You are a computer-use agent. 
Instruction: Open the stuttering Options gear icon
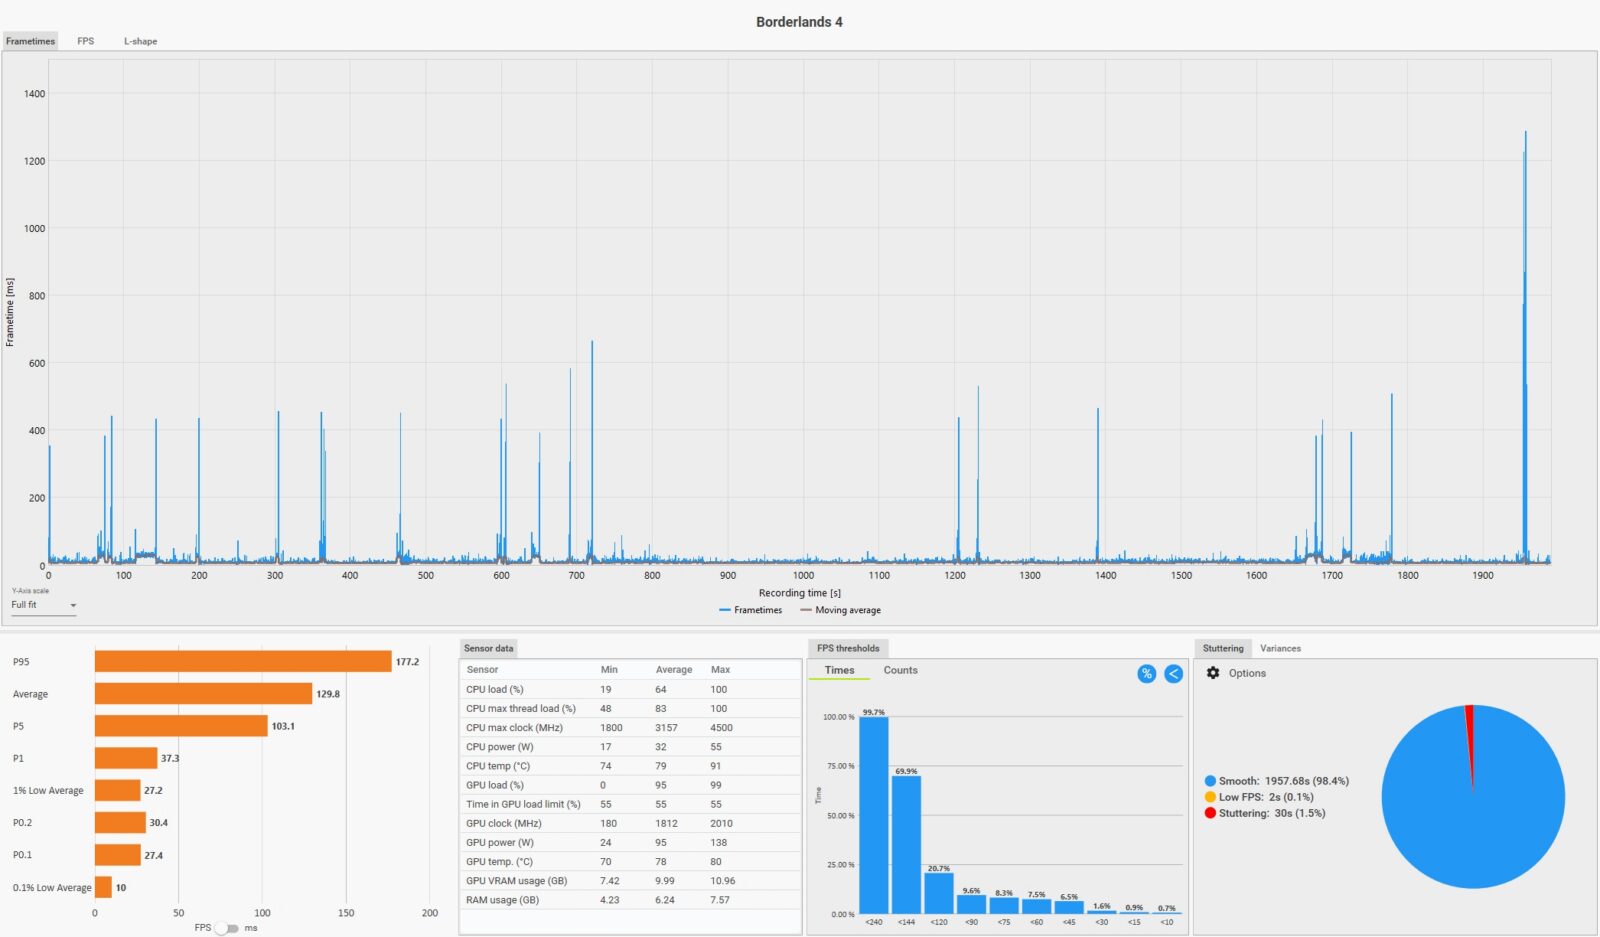[x=1213, y=673]
